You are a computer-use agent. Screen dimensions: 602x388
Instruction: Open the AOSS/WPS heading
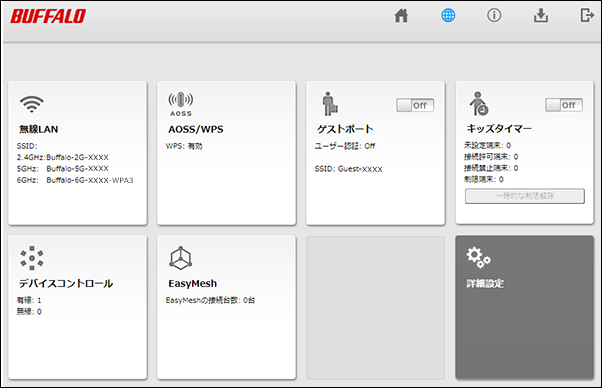(196, 129)
